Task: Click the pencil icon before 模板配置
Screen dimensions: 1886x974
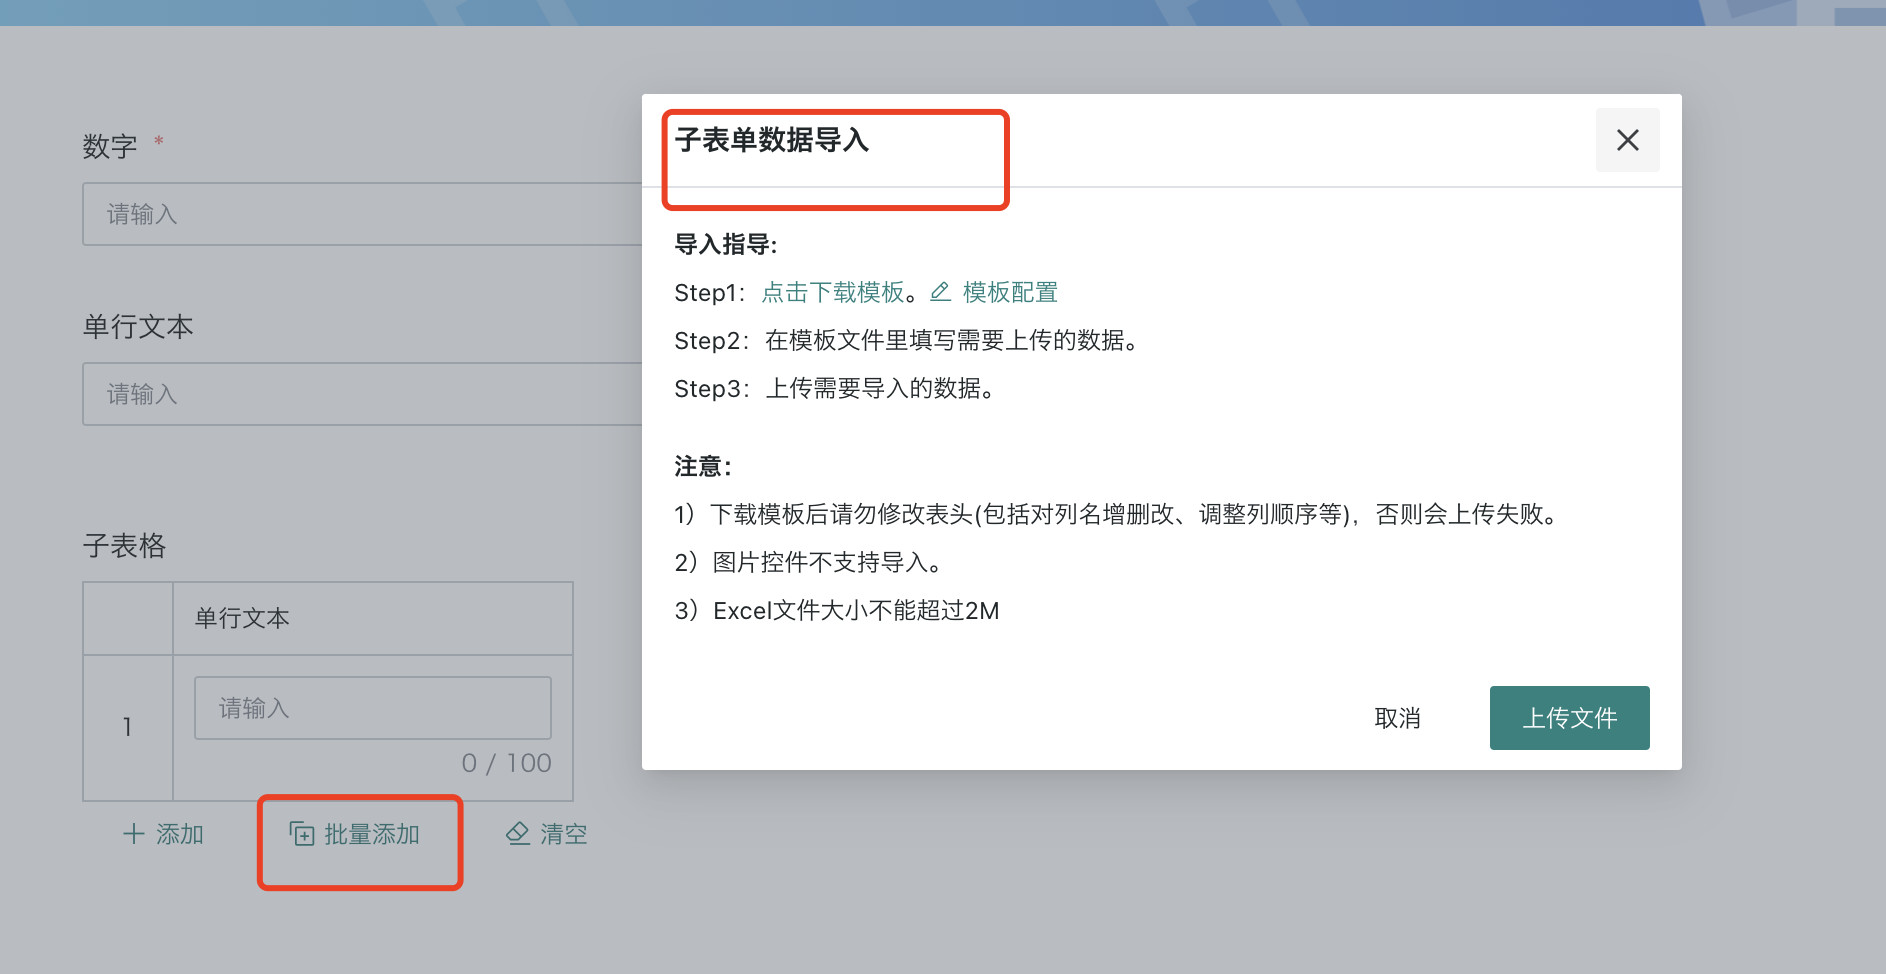Action: [x=938, y=292]
